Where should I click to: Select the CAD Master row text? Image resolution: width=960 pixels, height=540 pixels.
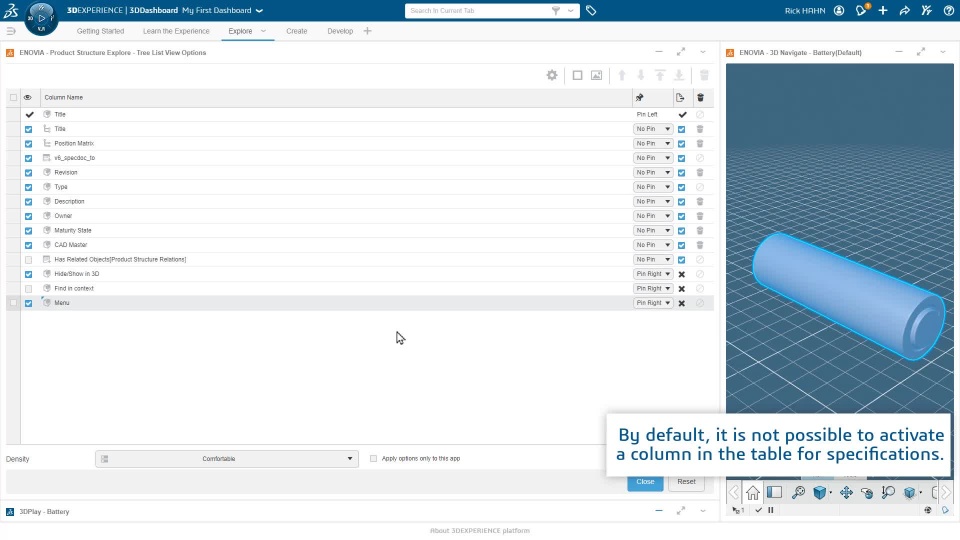[70, 245]
